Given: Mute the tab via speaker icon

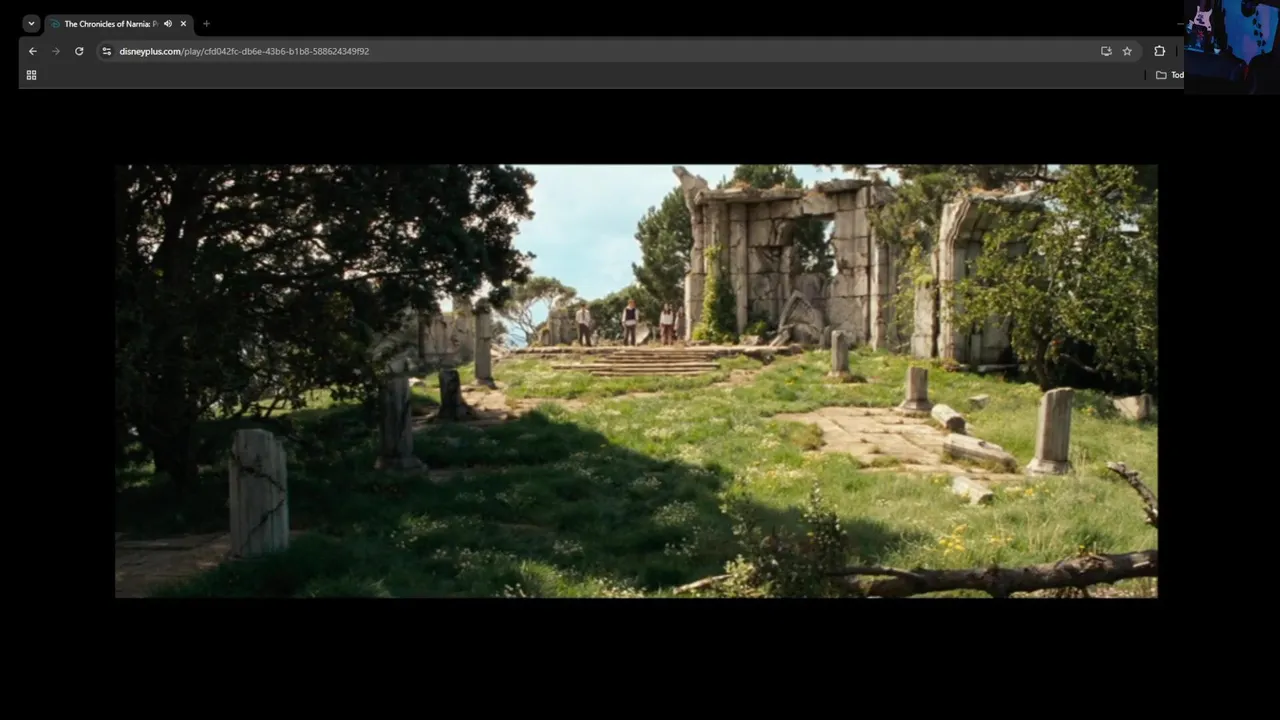Looking at the screenshot, I should pos(168,24).
